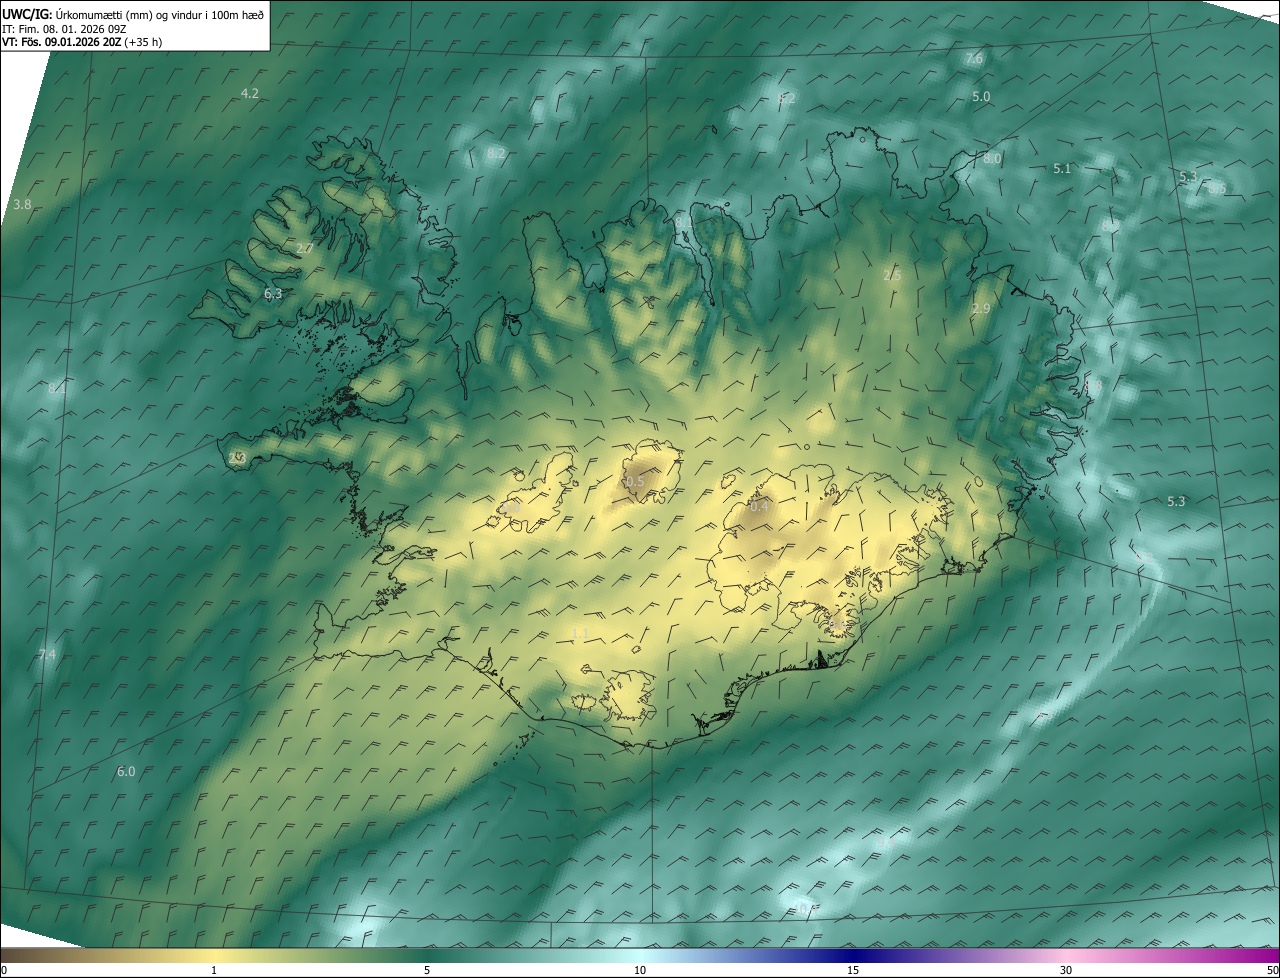Click the "6.0" value label on the map

(x=126, y=771)
